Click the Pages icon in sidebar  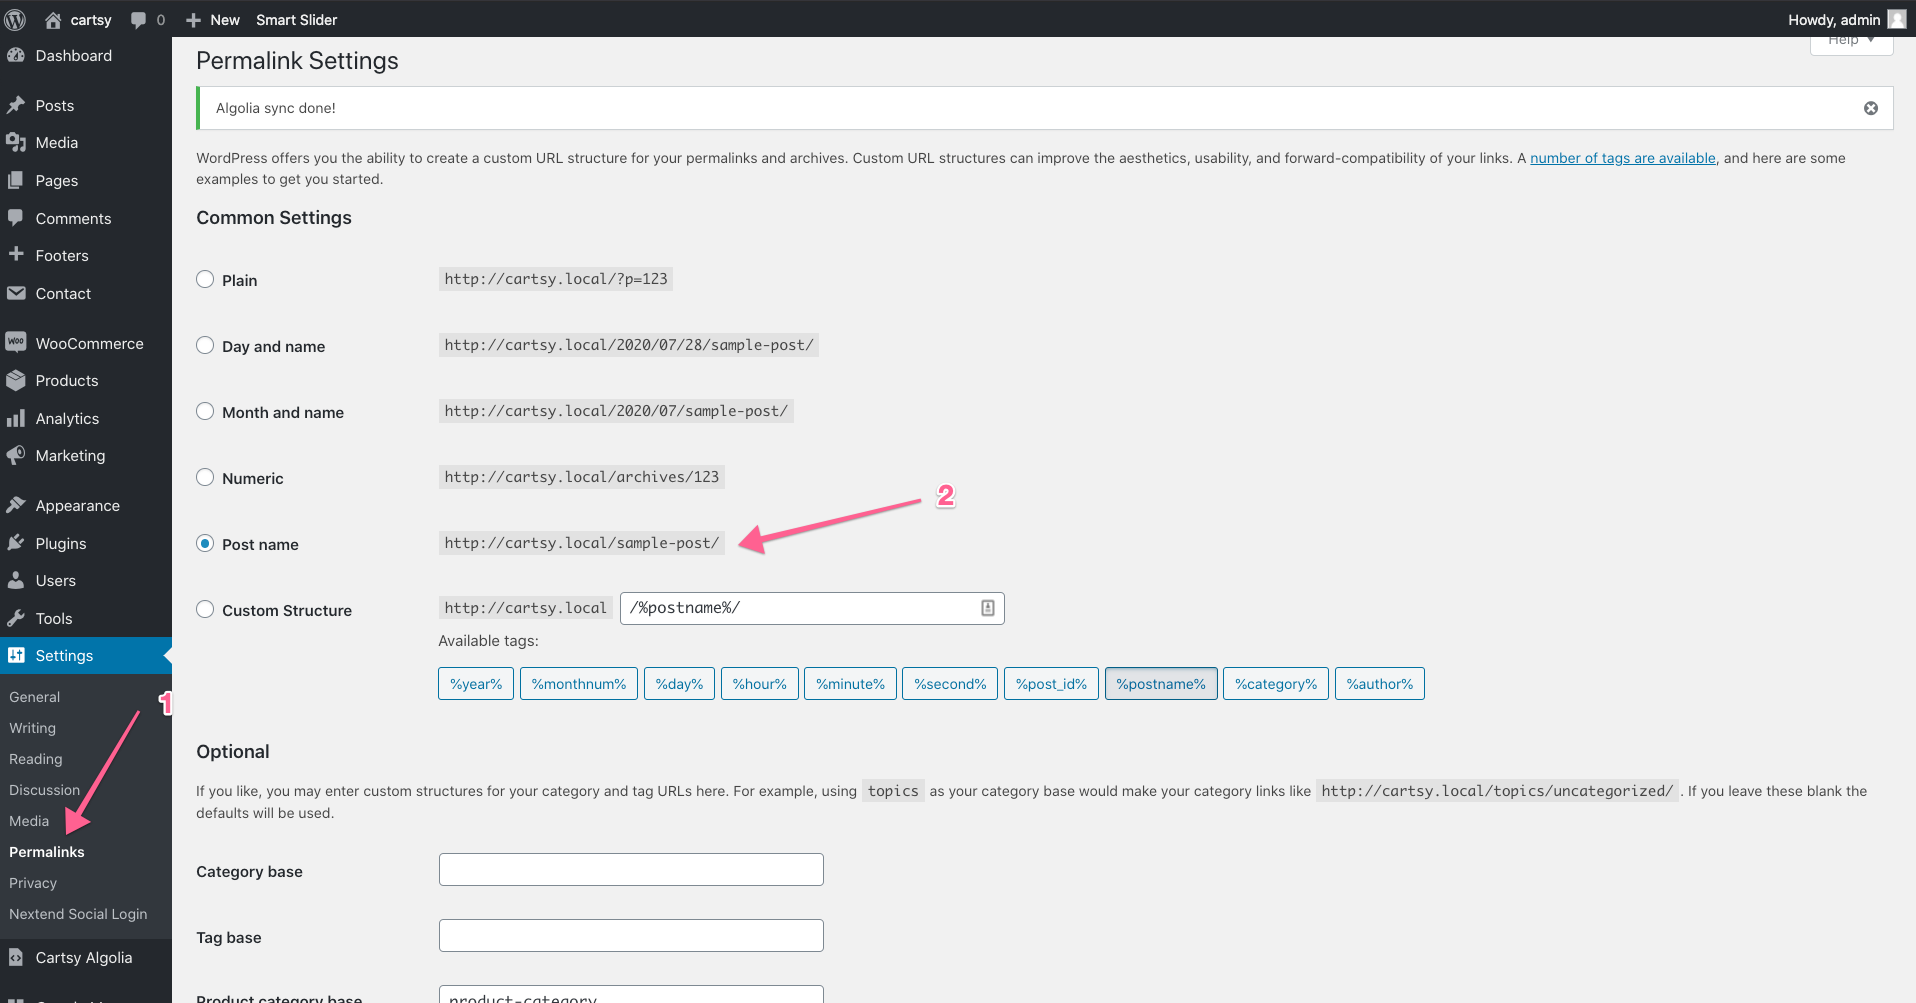16,181
